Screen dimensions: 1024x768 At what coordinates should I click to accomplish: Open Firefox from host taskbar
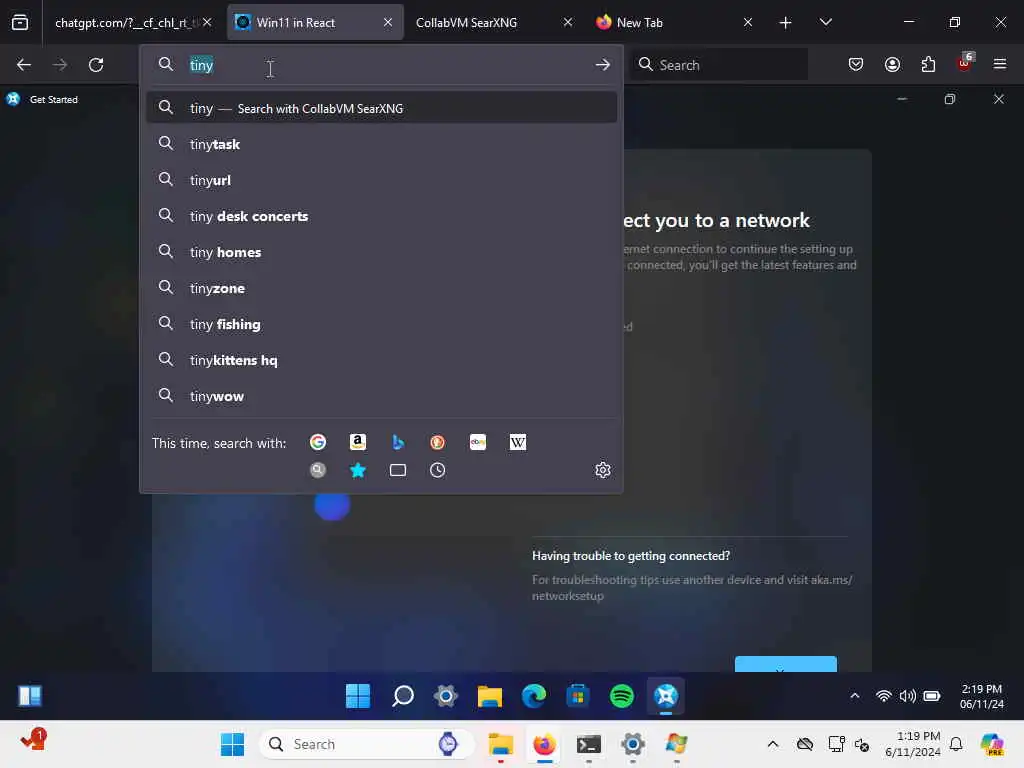(544, 744)
